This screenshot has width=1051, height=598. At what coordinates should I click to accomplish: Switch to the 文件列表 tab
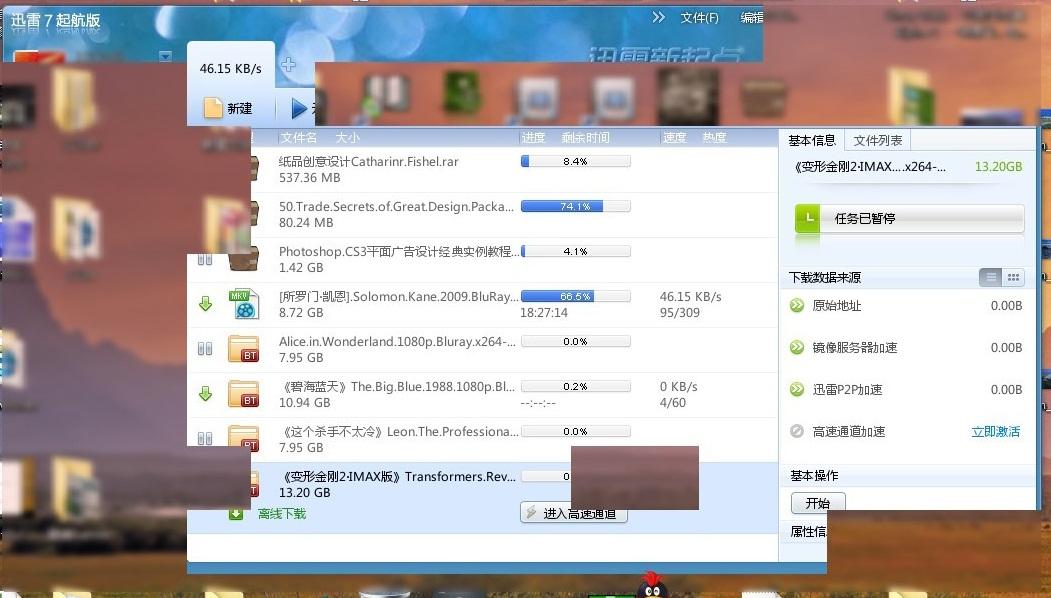click(x=877, y=140)
